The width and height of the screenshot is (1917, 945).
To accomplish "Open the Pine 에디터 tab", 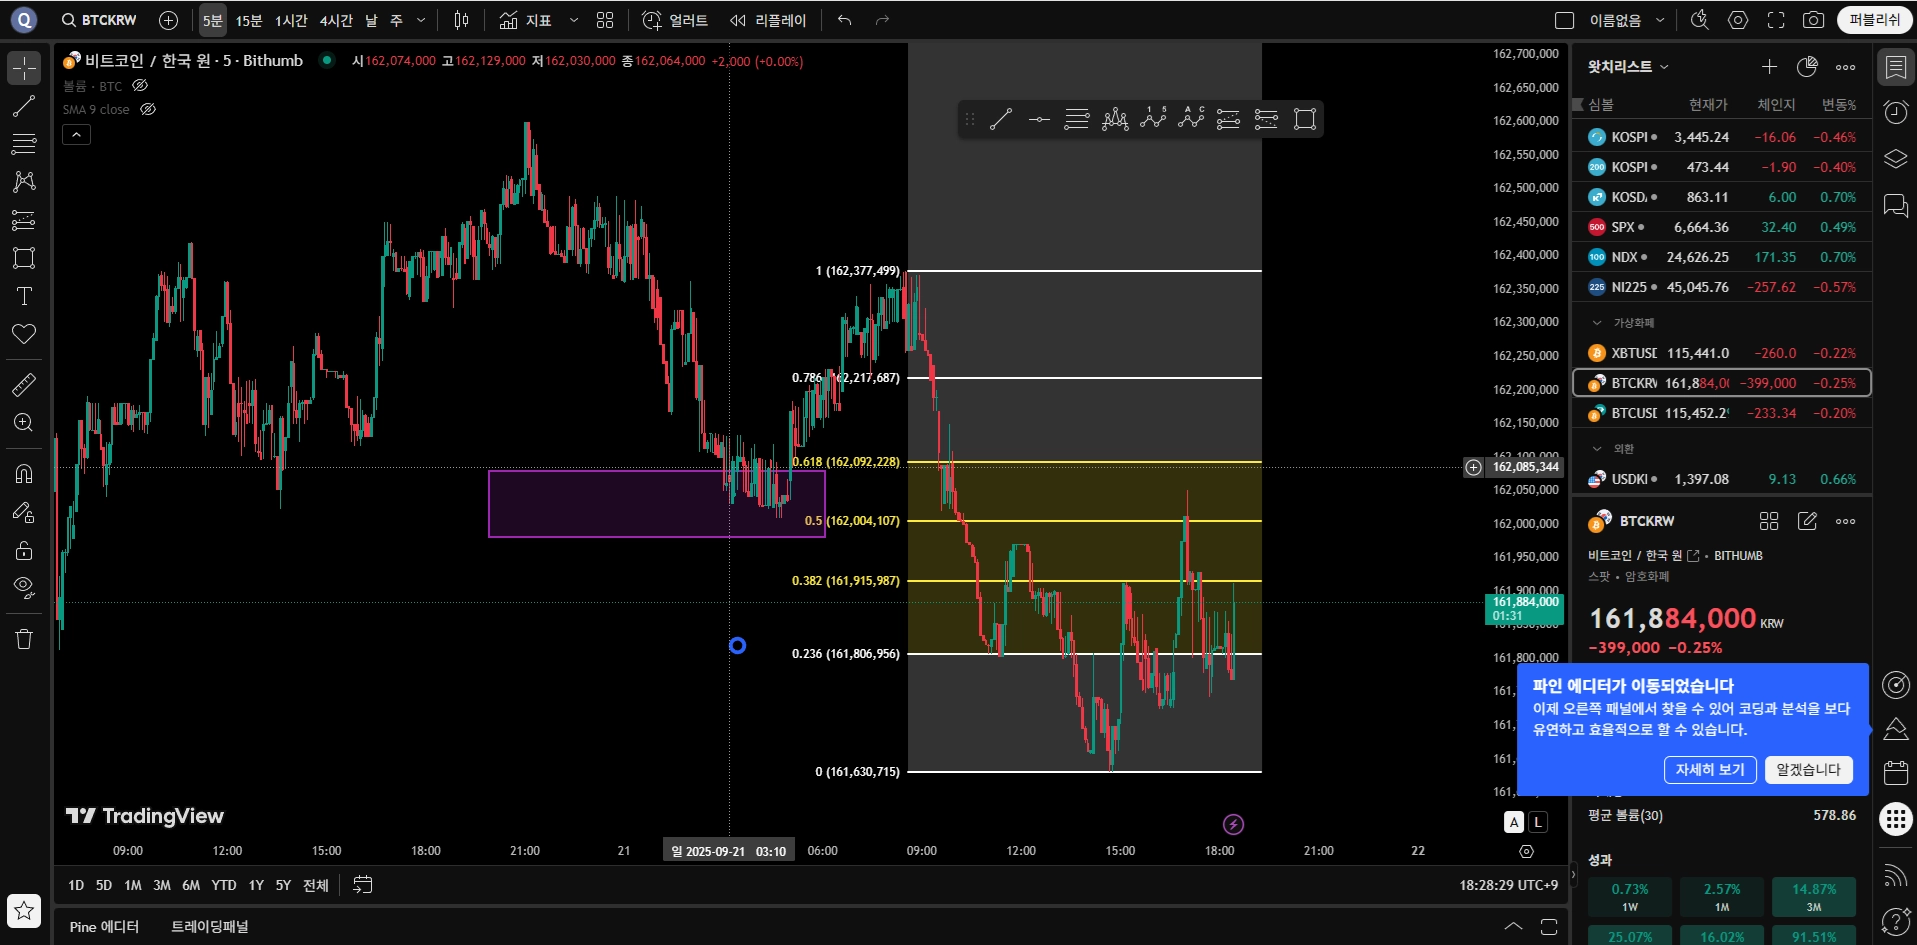I will click(x=104, y=927).
